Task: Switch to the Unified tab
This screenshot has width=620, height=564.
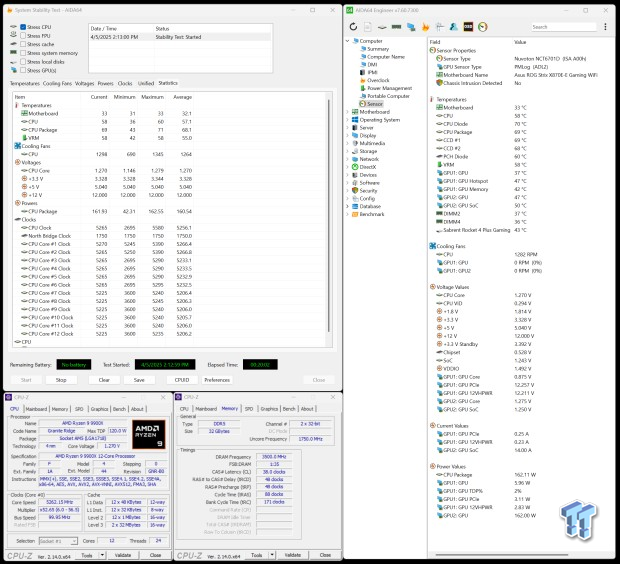Action: pos(146,83)
